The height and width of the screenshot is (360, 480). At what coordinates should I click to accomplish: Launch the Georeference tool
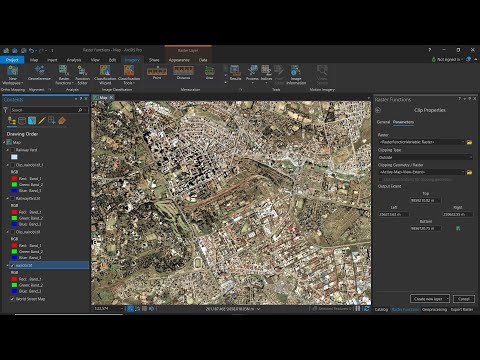point(39,73)
